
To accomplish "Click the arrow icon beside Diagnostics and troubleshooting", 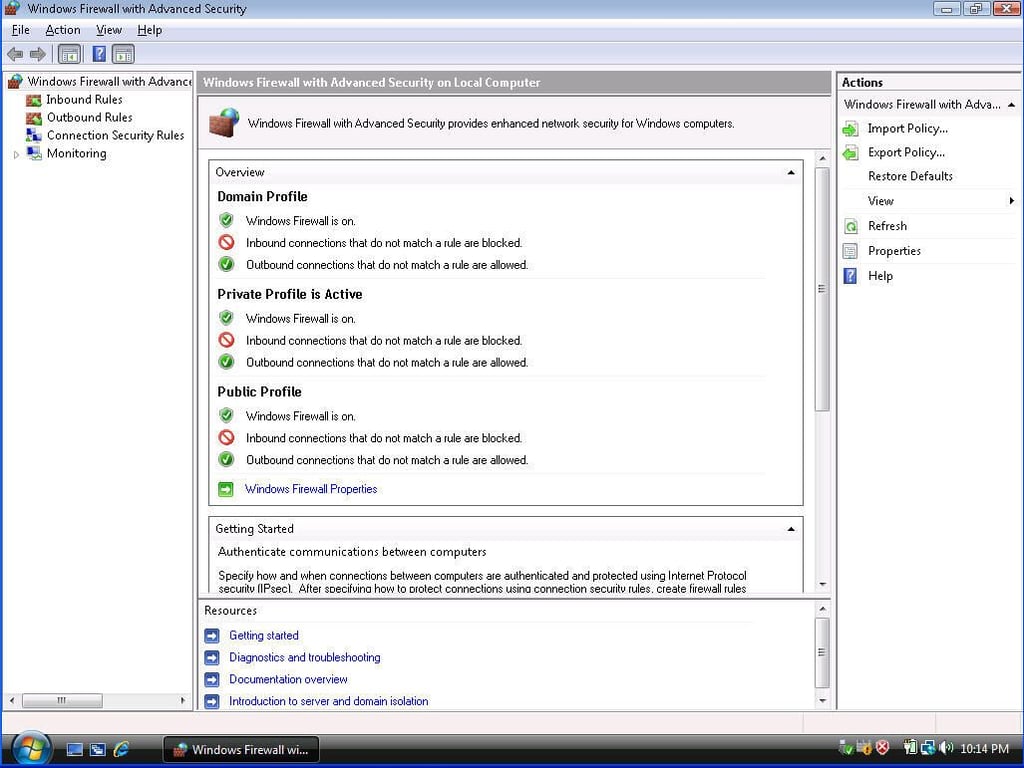I will [x=212, y=658].
